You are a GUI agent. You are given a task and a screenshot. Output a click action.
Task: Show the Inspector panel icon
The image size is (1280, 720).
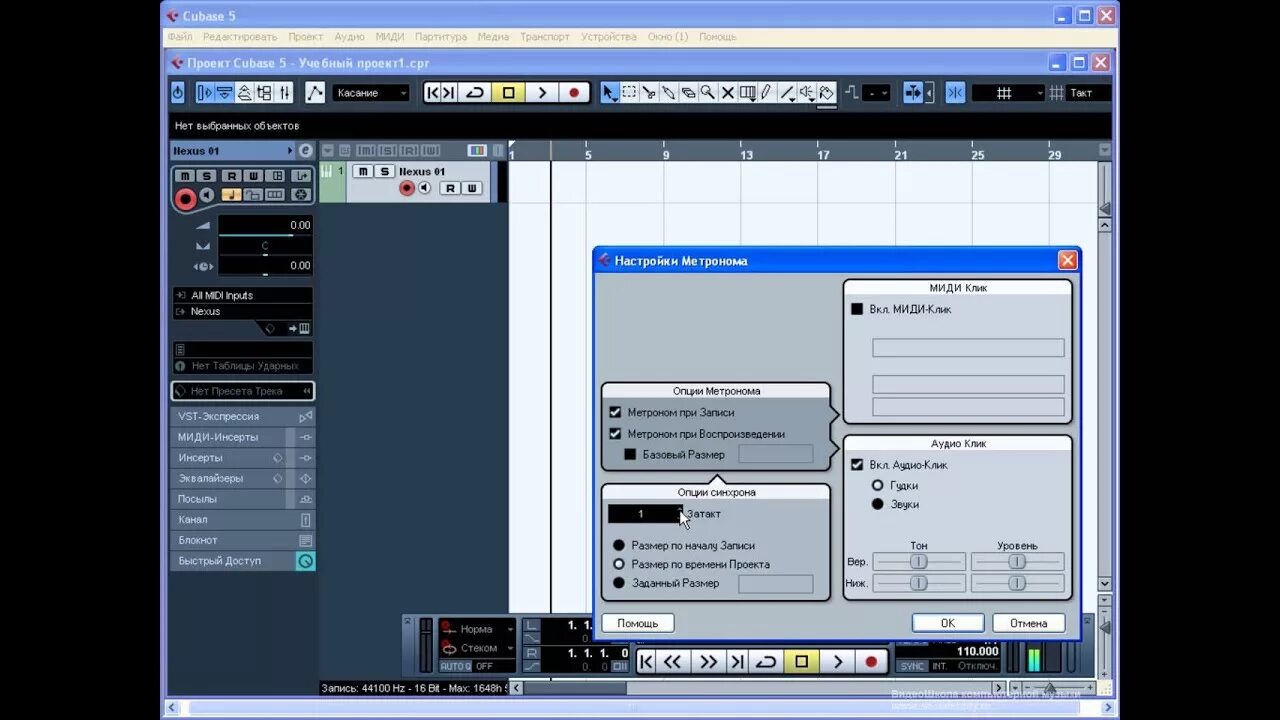[x=205, y=93]
